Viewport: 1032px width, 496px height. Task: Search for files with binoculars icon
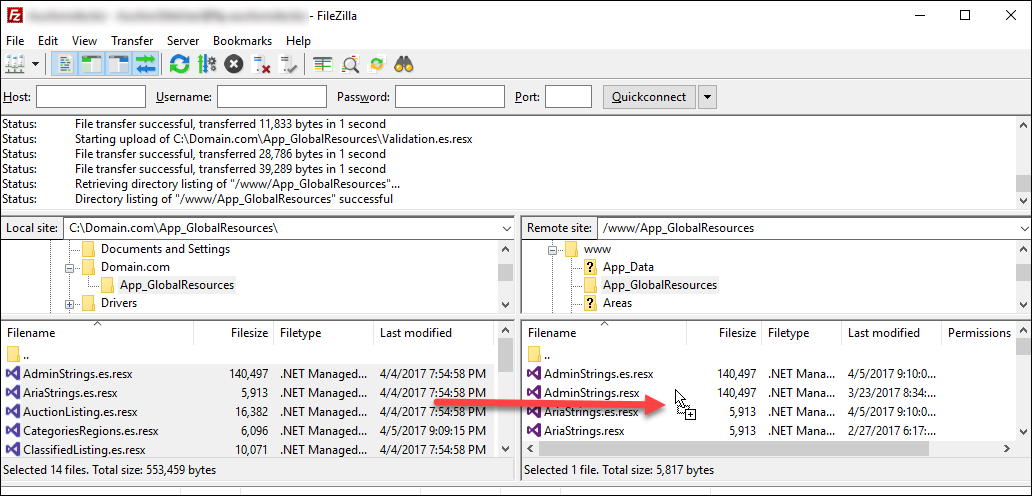click(x=403, y=64)
